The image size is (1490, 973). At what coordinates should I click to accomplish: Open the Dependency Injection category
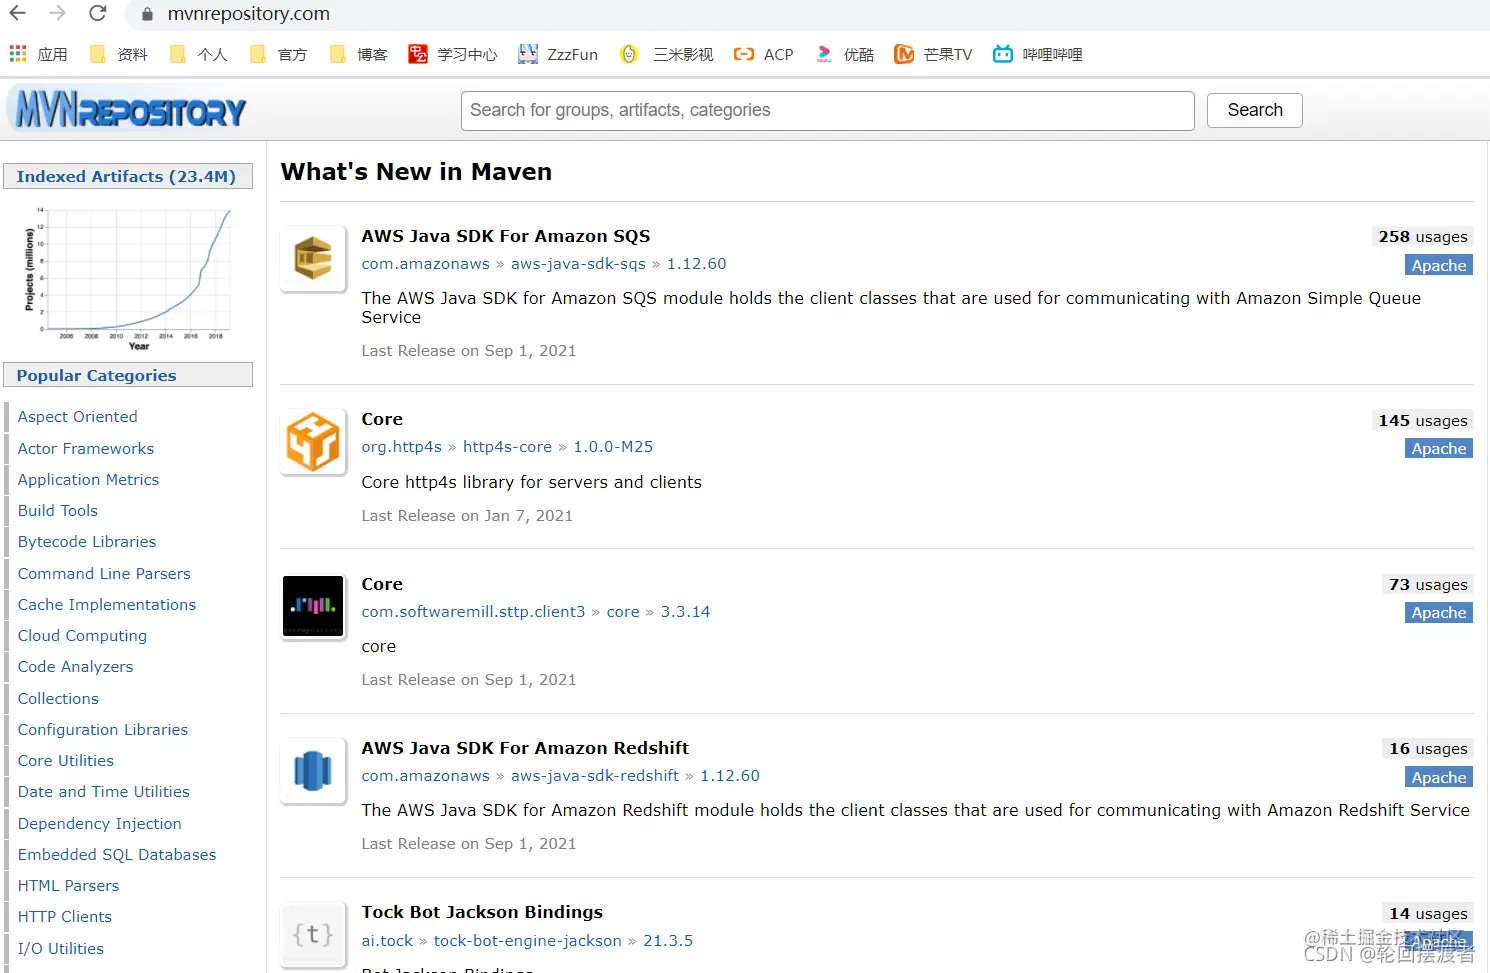pyautogui.click(x=99, y=823)
